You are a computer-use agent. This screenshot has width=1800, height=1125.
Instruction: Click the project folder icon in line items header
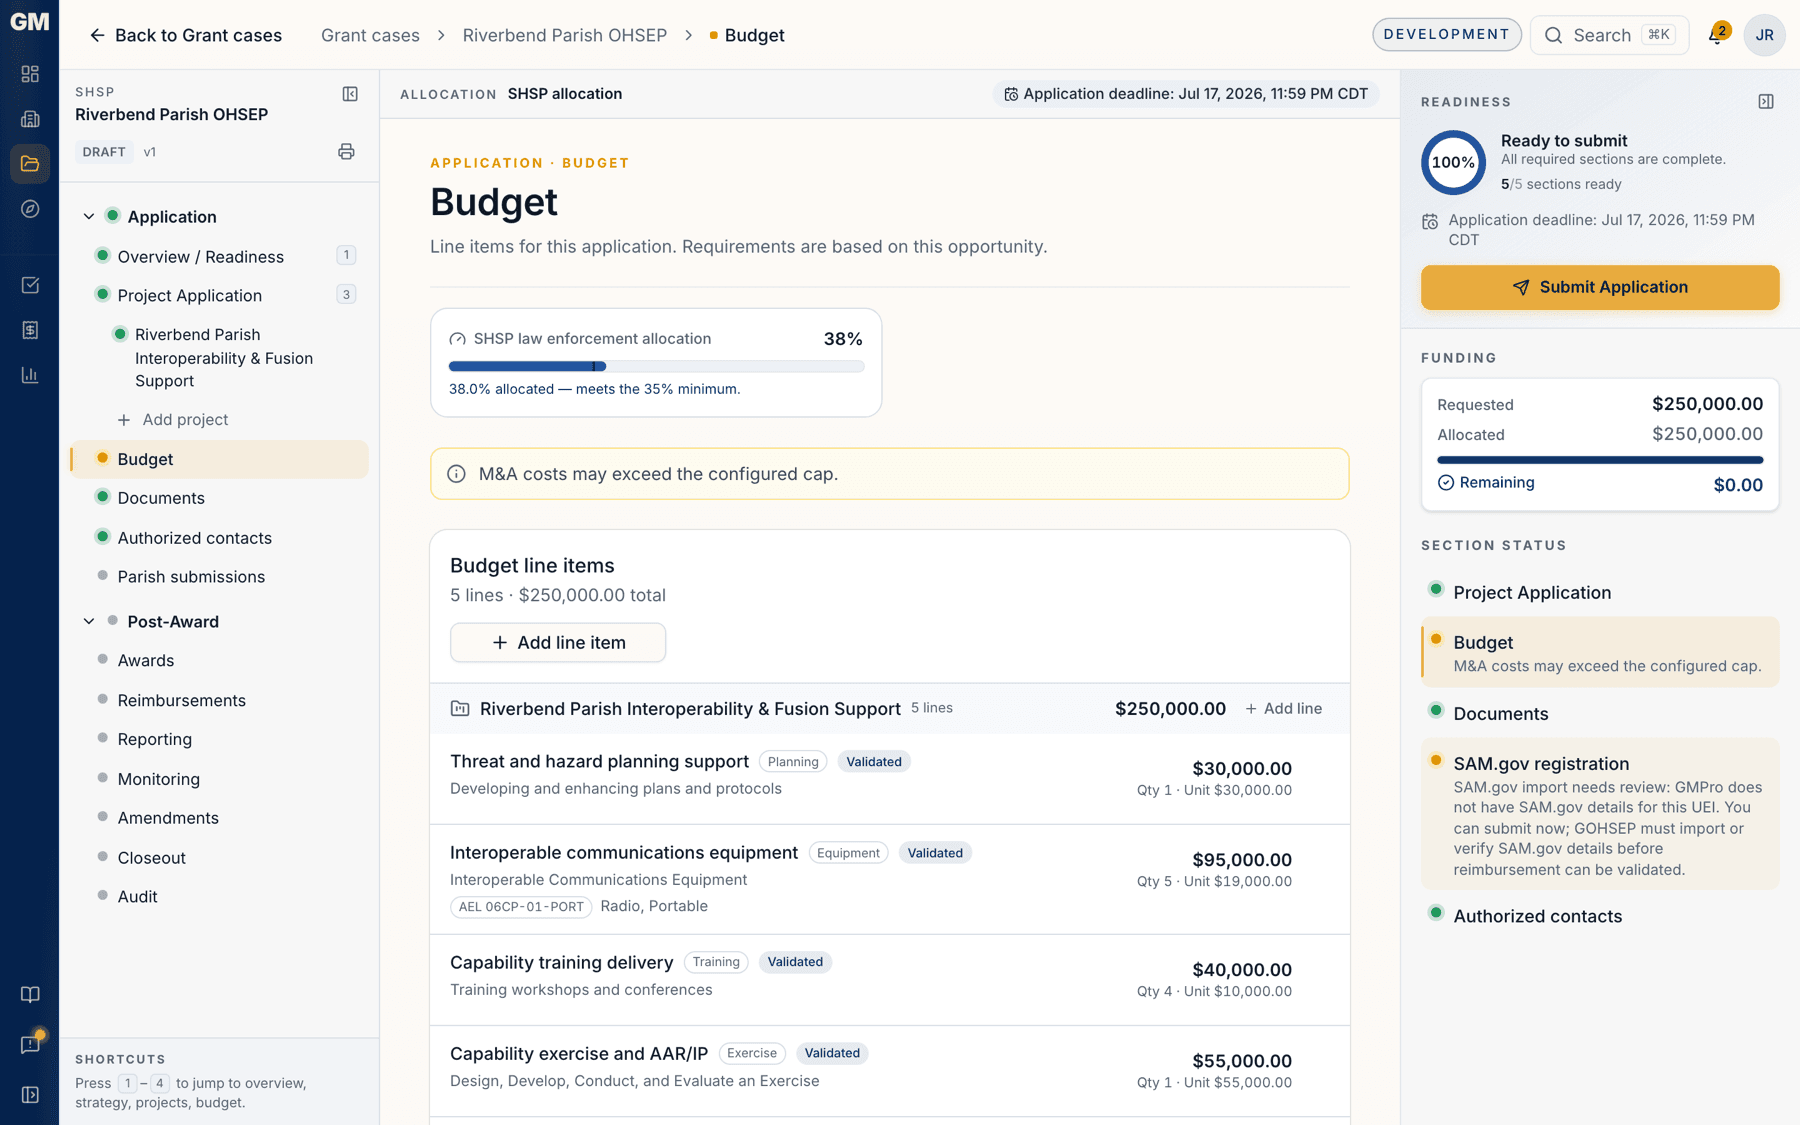point(460,709)
